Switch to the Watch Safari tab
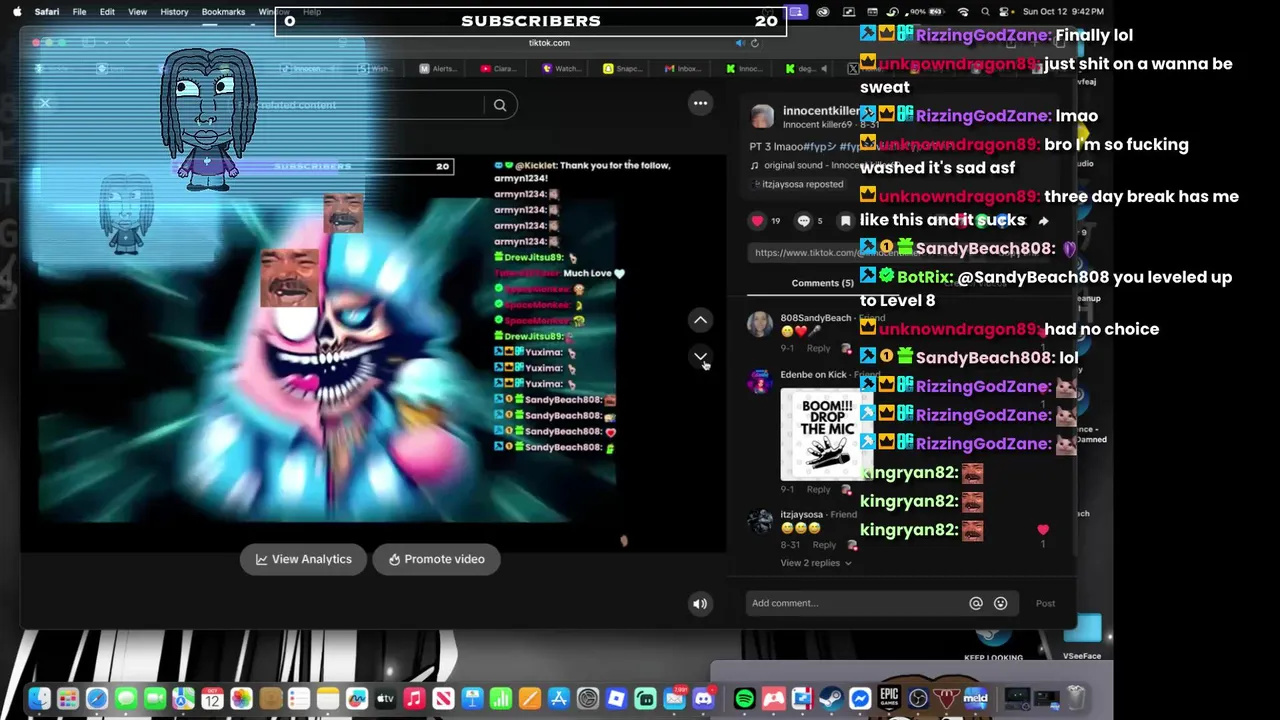Screen dimensions: 1280x720 click(x=559, y=69)
